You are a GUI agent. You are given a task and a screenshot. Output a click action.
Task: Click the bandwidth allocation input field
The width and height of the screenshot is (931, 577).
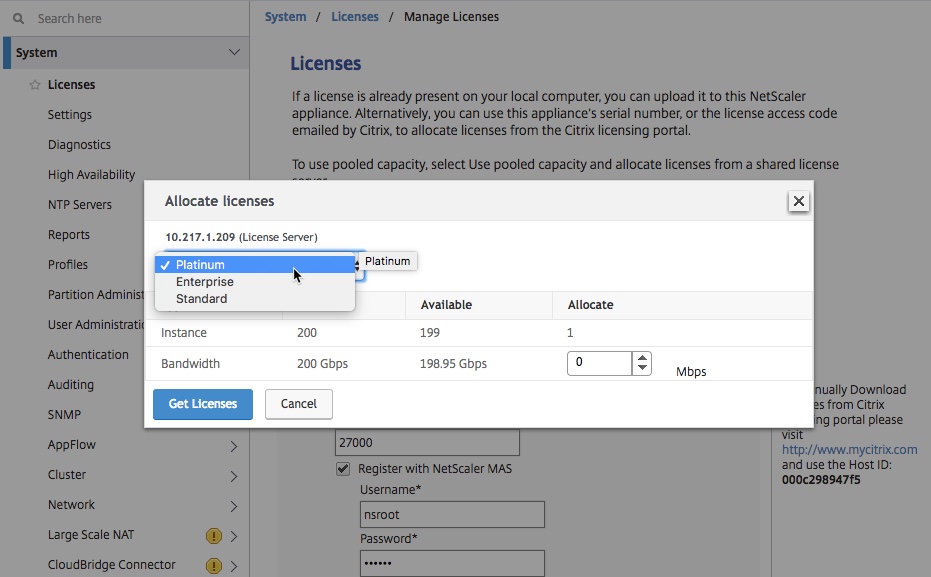point(599,363)
